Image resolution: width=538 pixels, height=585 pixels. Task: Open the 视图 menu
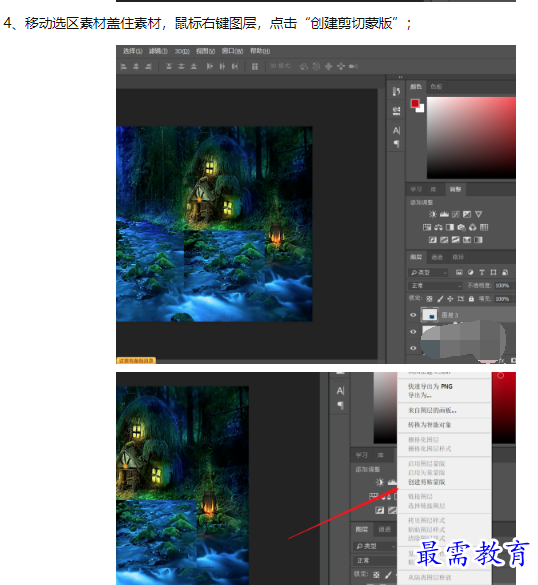tap(206, 51)
